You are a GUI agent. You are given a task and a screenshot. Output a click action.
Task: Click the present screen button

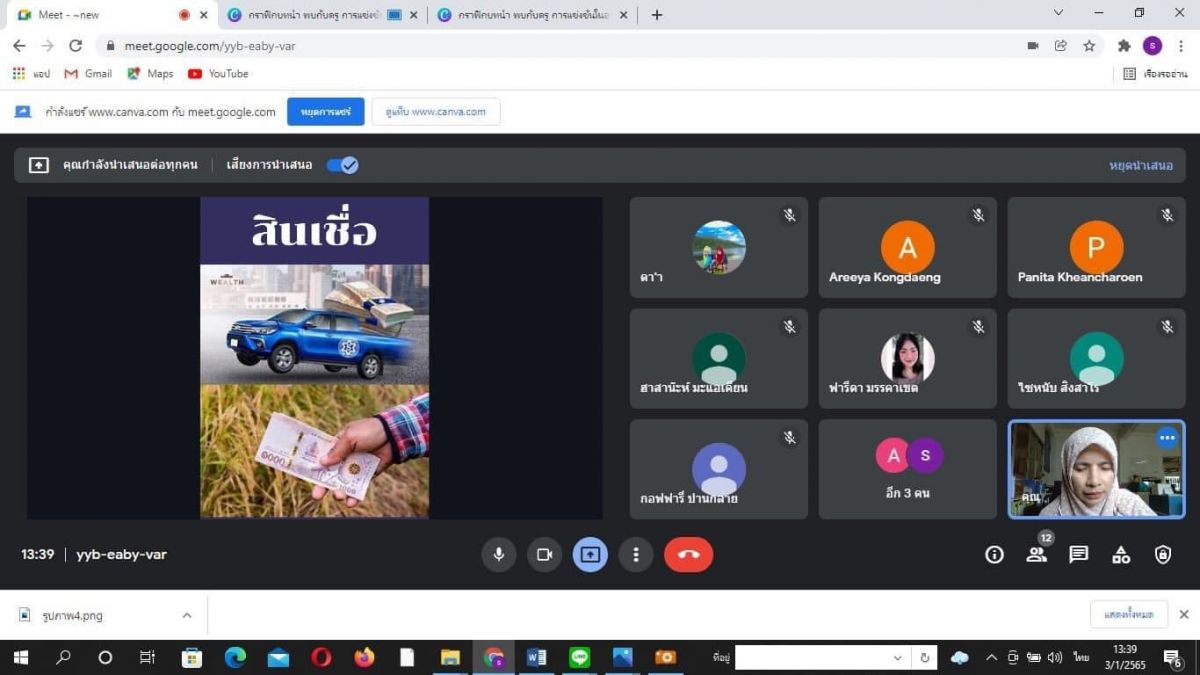click(590, 554)
